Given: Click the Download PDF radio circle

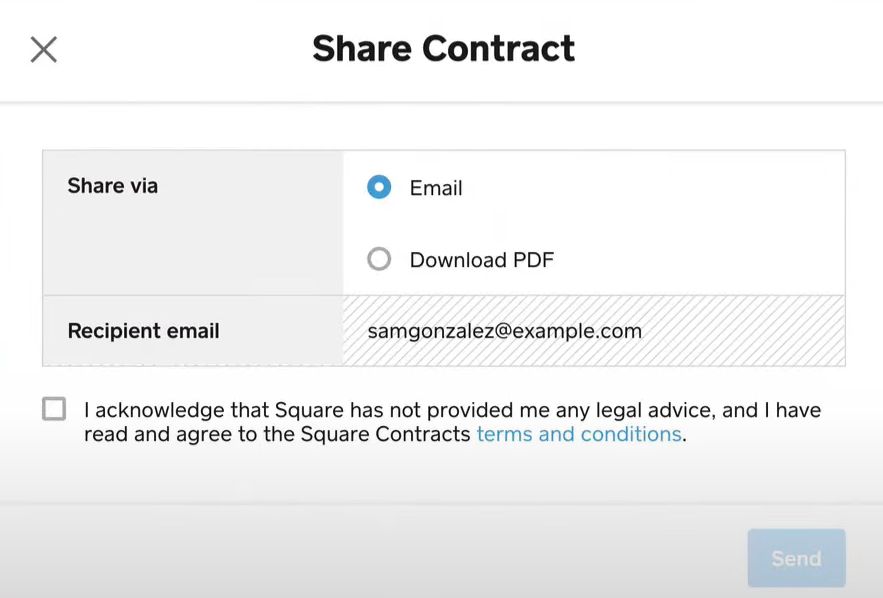Looking at the screenshot, I should pyautogui.click(x=378, y=259).
